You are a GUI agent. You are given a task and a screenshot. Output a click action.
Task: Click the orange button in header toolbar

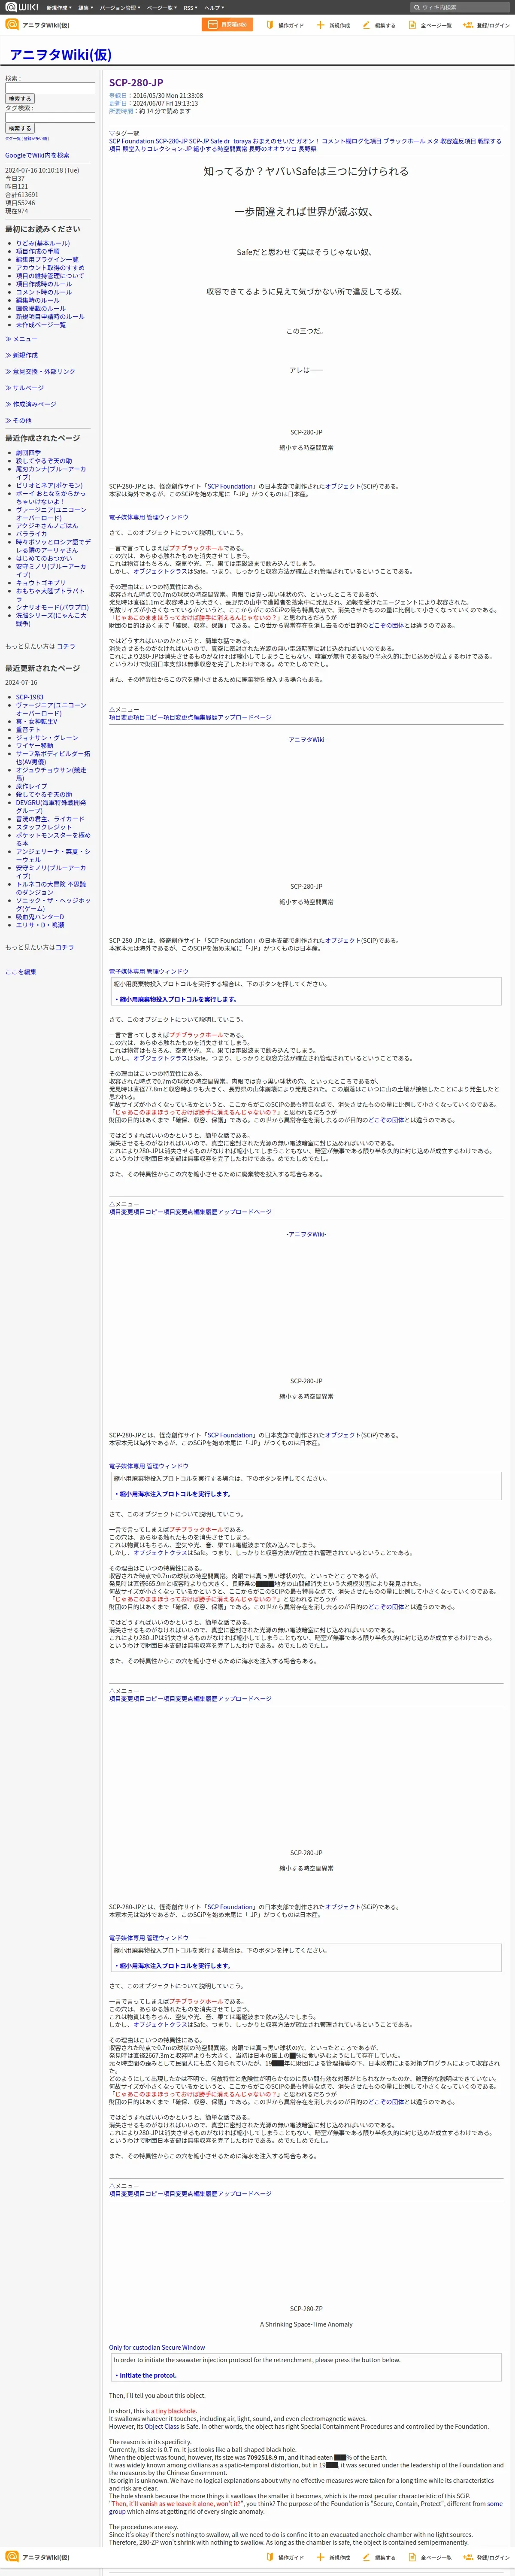(x=227, y=25)
